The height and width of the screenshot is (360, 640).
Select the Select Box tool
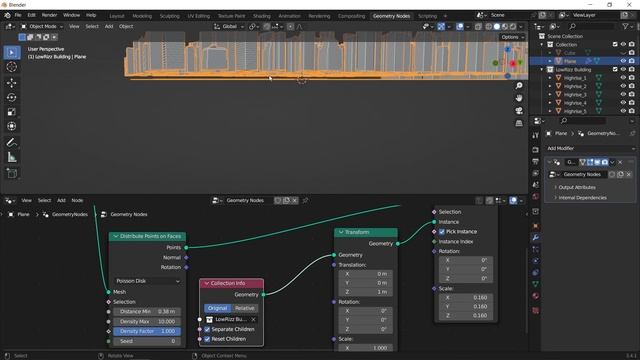pyautogui.click(x=11, y=53)
